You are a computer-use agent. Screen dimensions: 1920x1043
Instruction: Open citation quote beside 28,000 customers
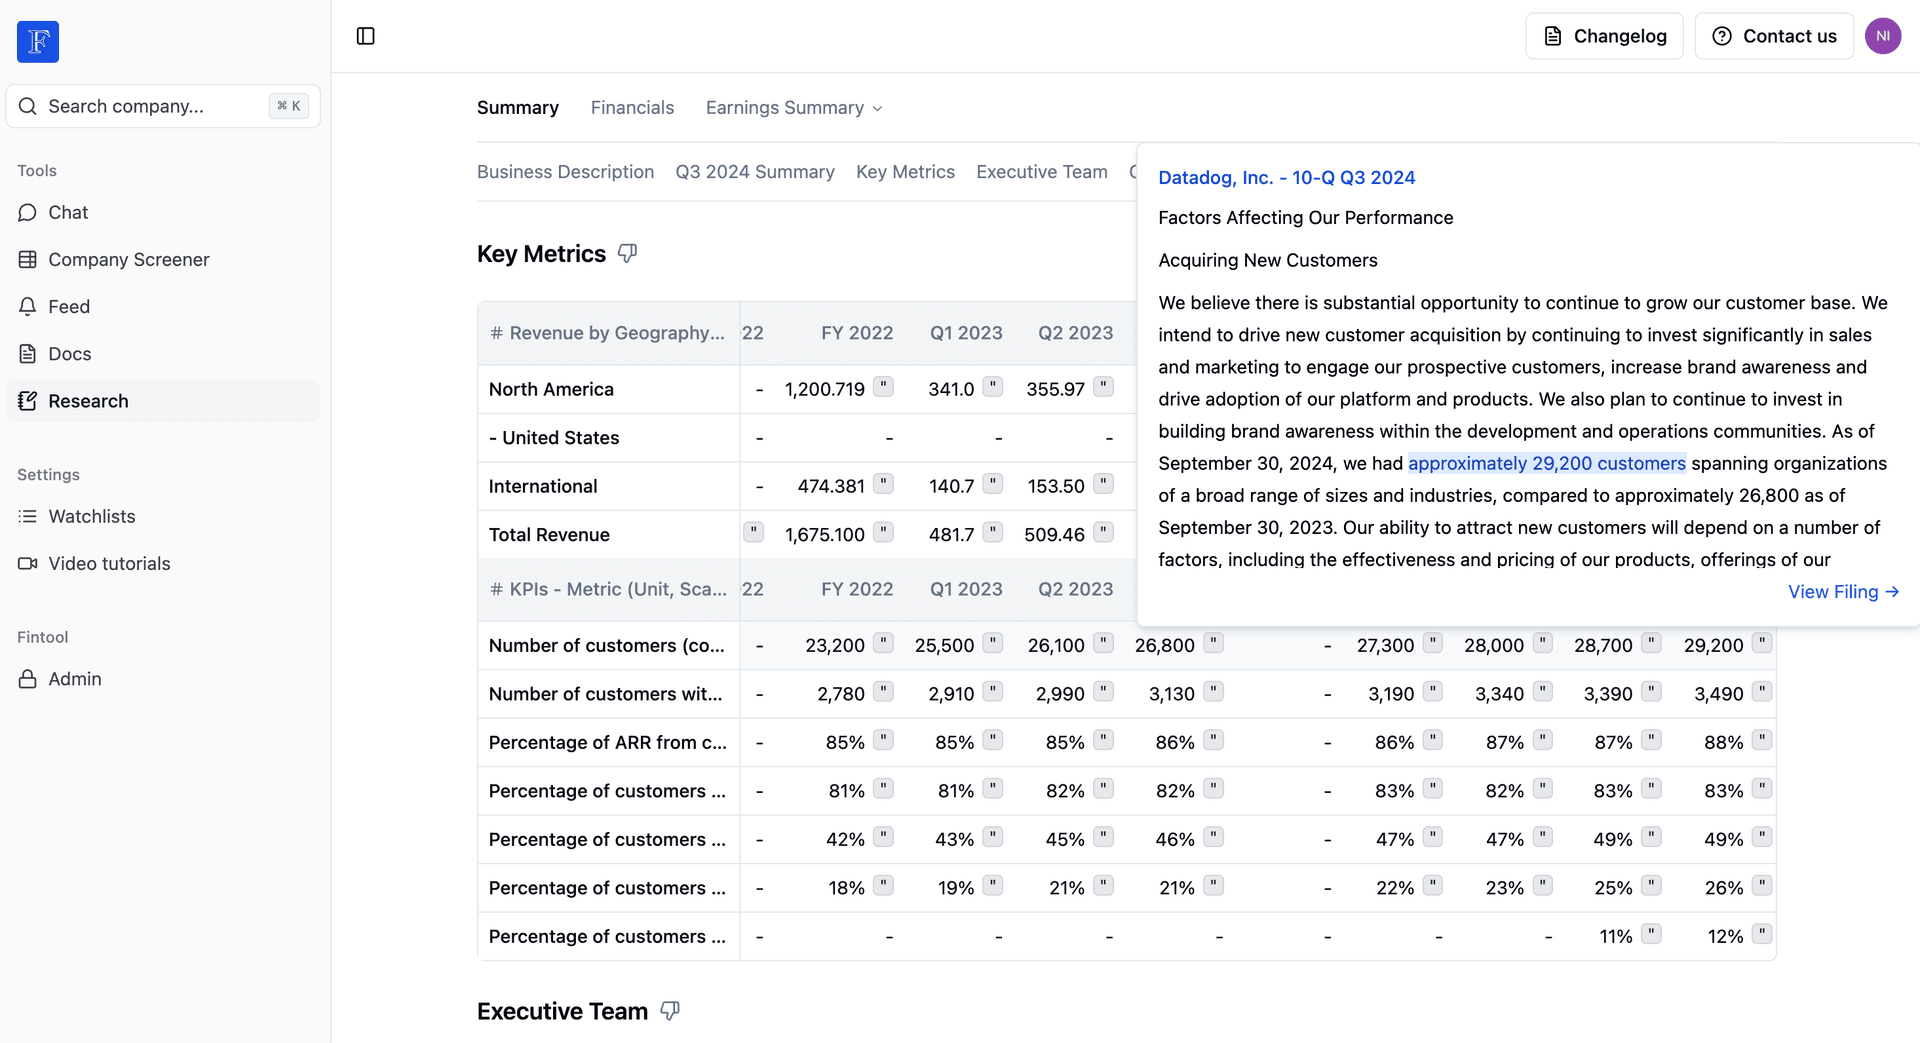pos(1543,643)
